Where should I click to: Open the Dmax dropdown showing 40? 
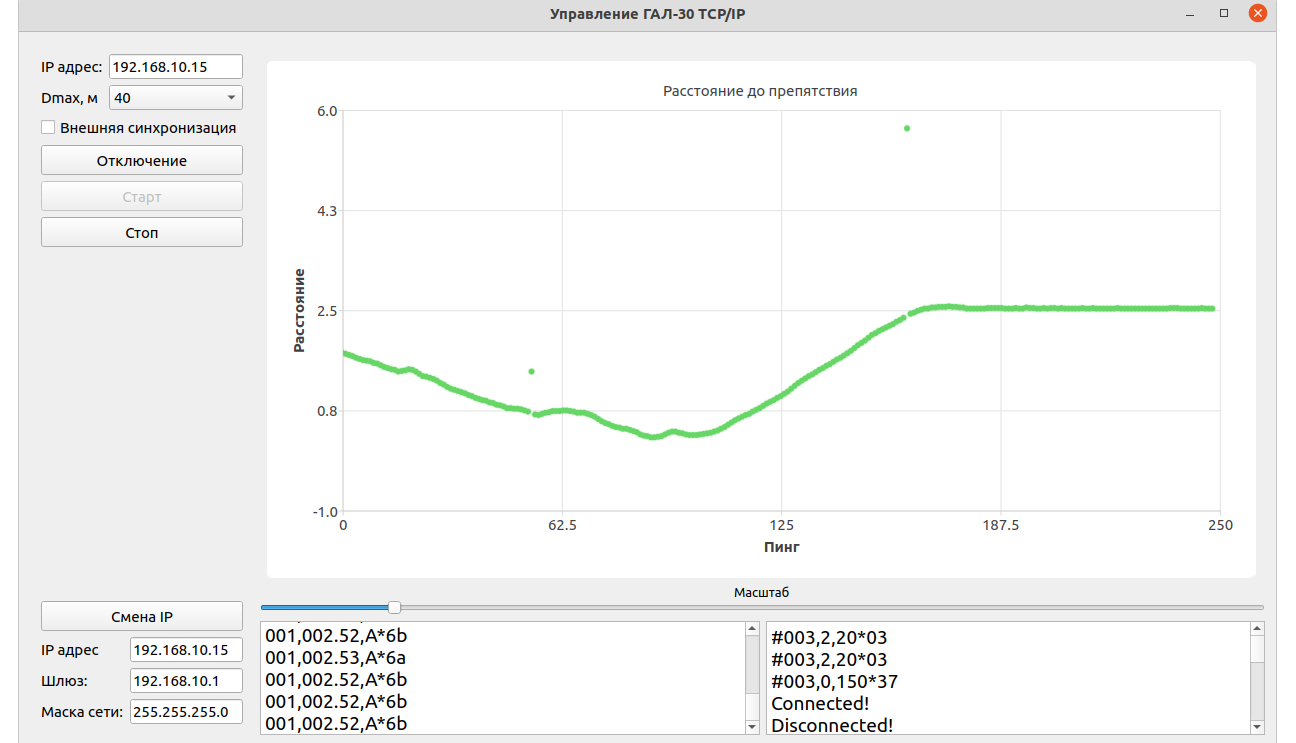coord(175,98)
